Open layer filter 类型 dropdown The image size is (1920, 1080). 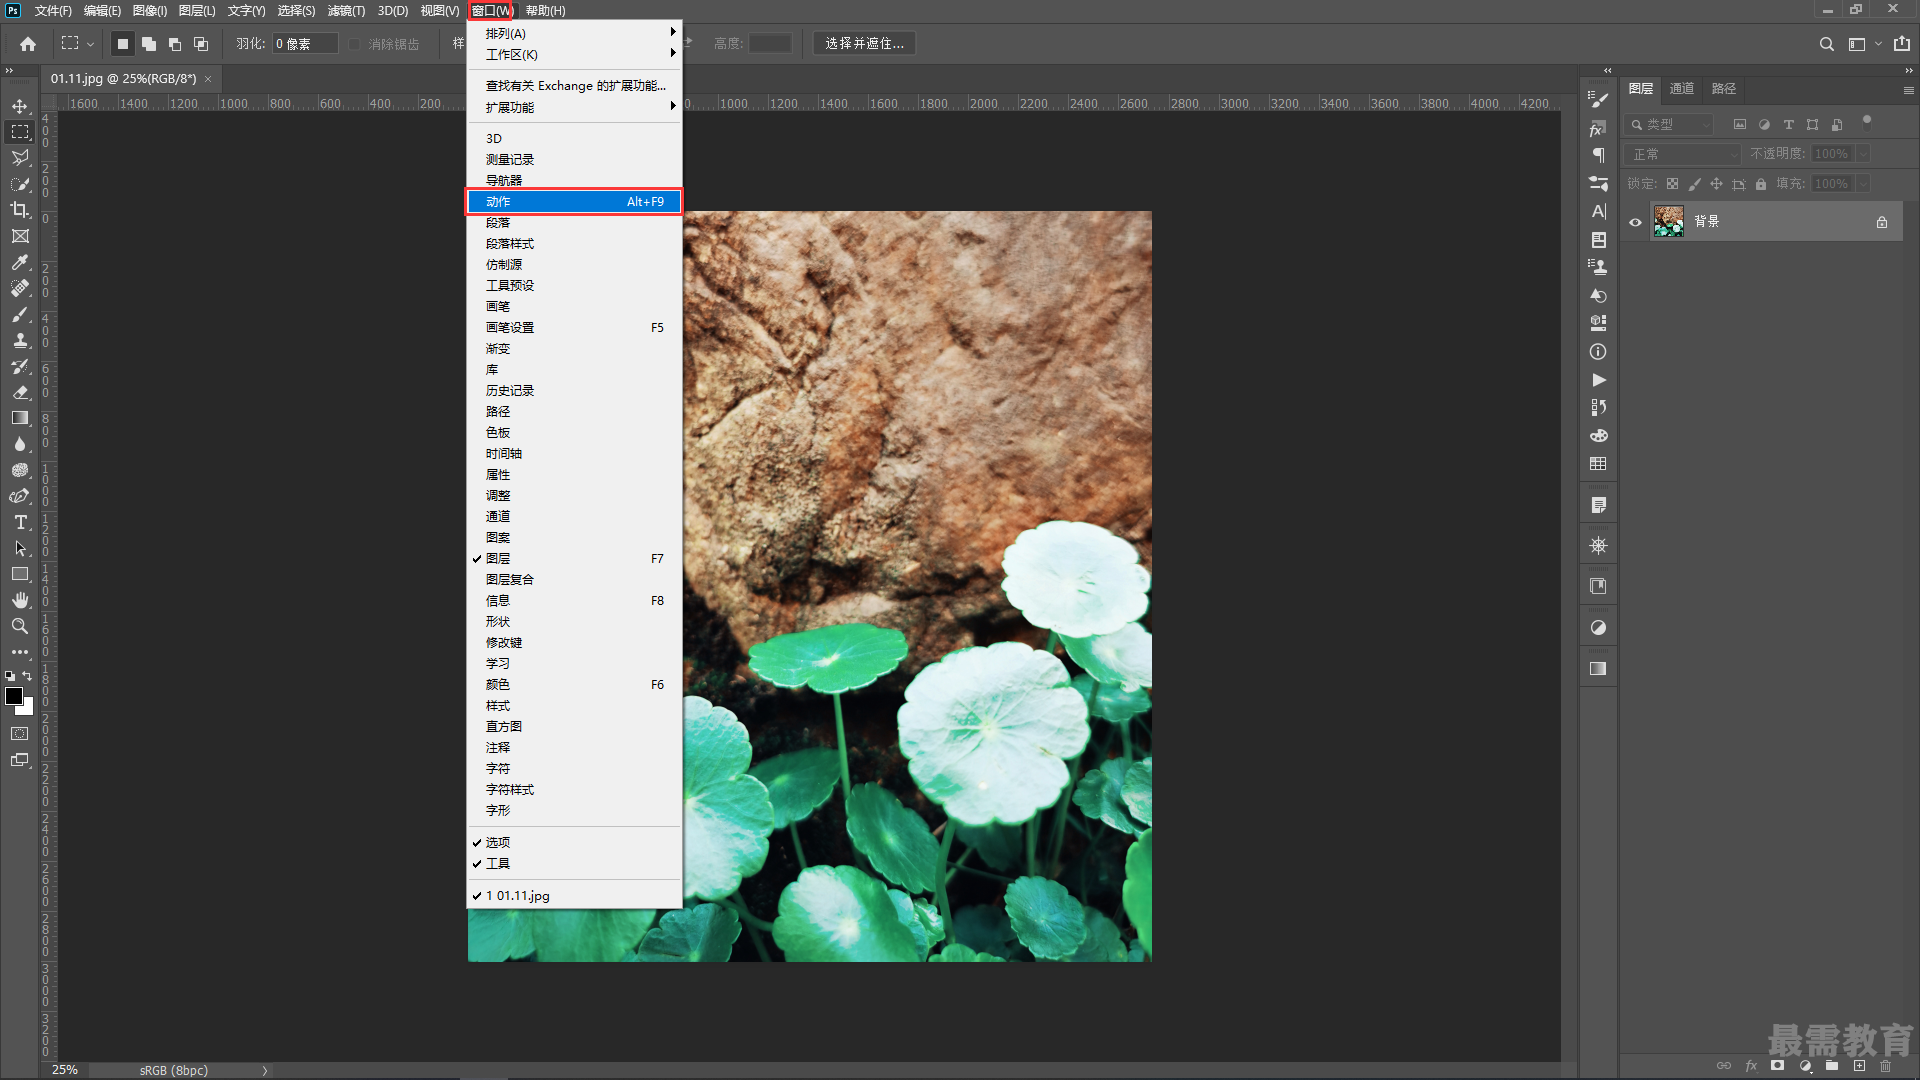[1670, 125]
